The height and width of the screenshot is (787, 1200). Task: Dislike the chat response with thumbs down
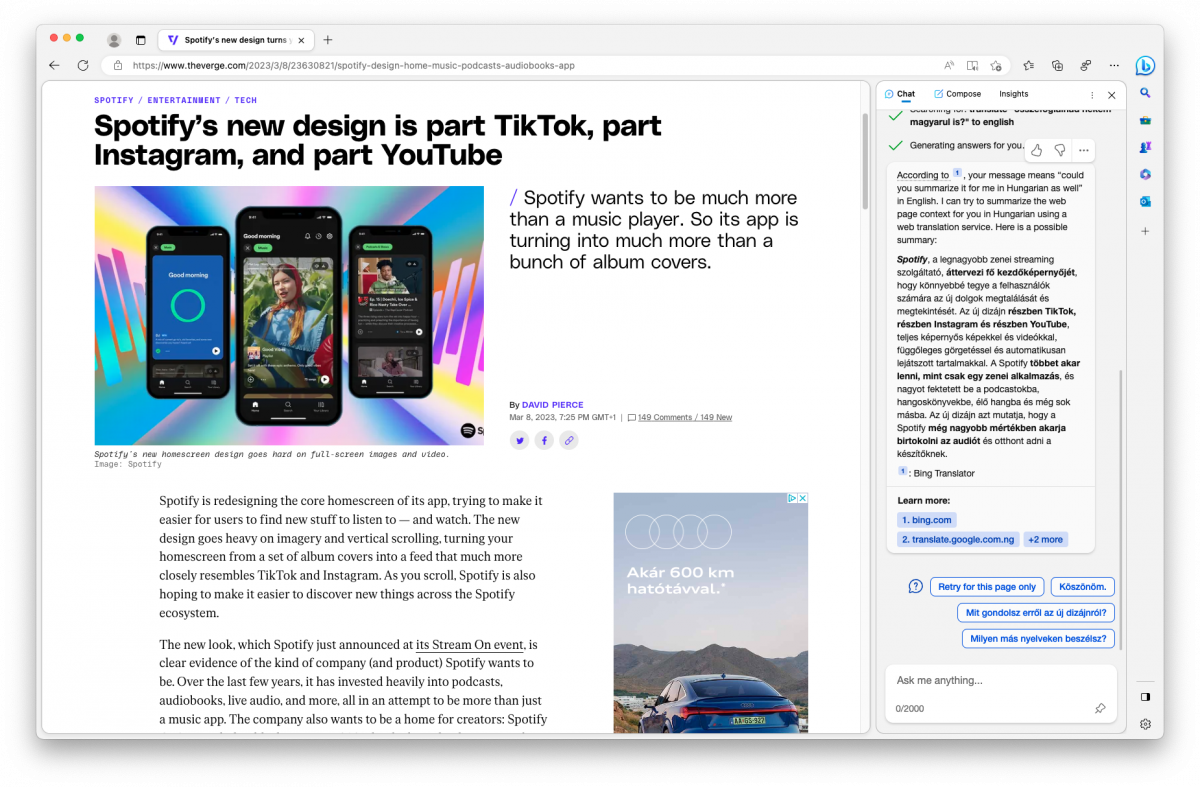1059,150
